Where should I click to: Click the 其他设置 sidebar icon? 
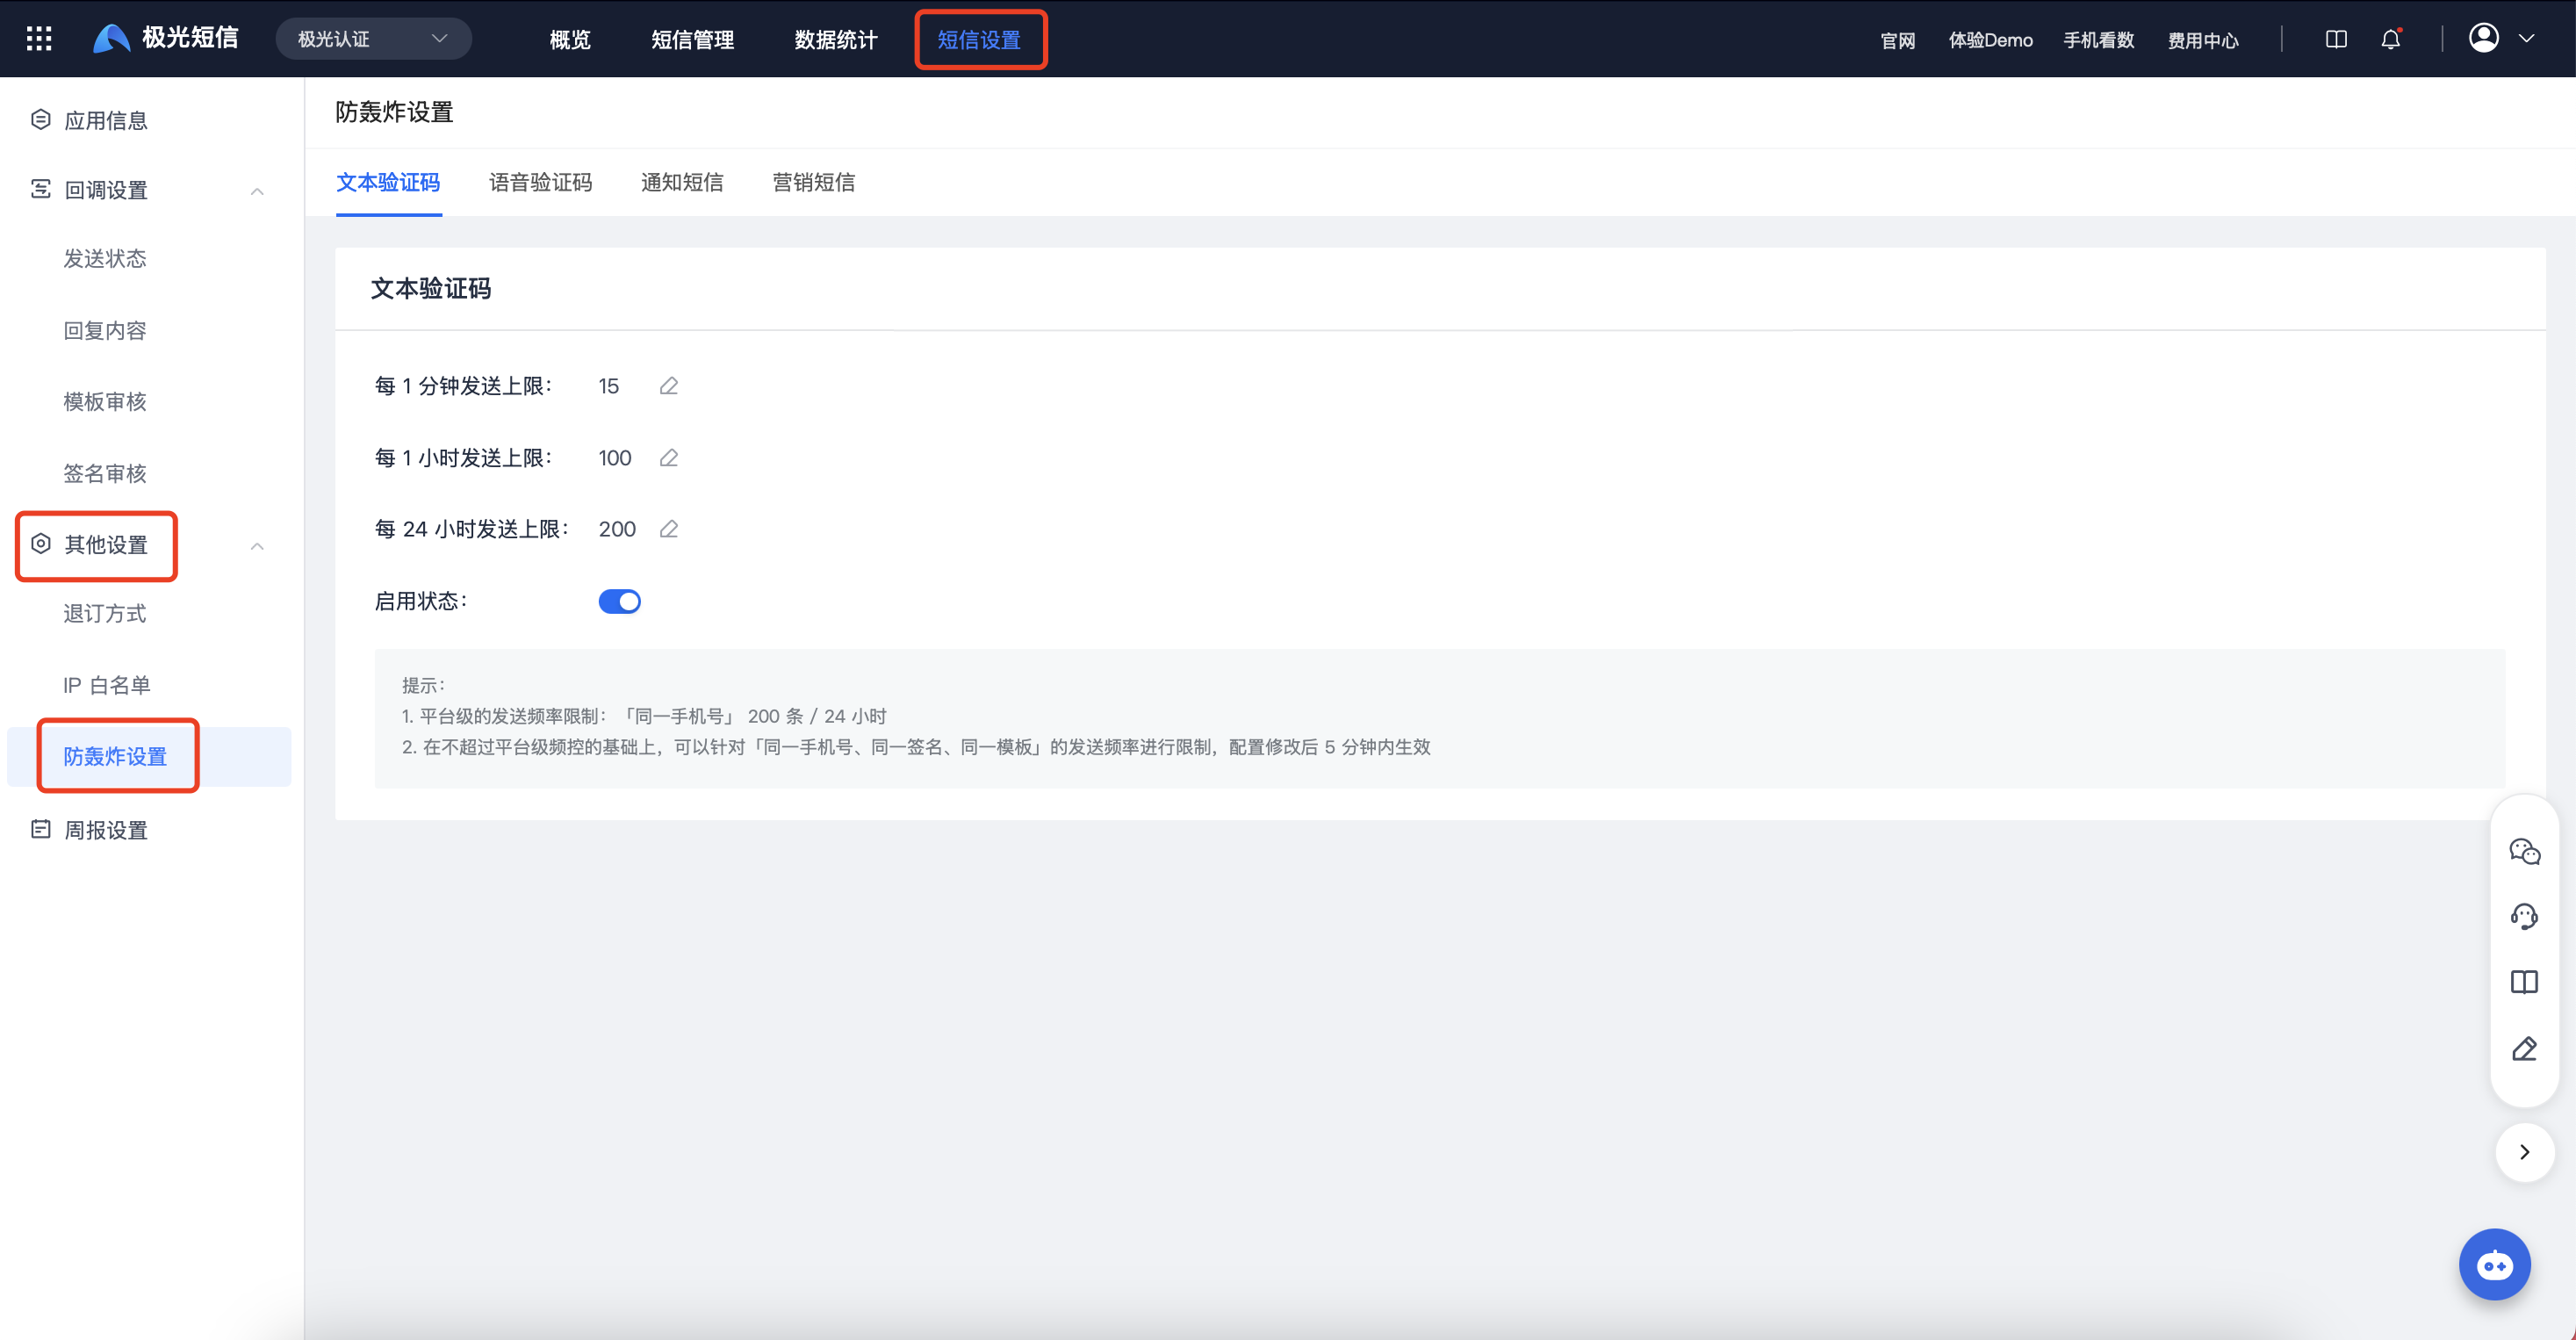click(x=40, y=544)
